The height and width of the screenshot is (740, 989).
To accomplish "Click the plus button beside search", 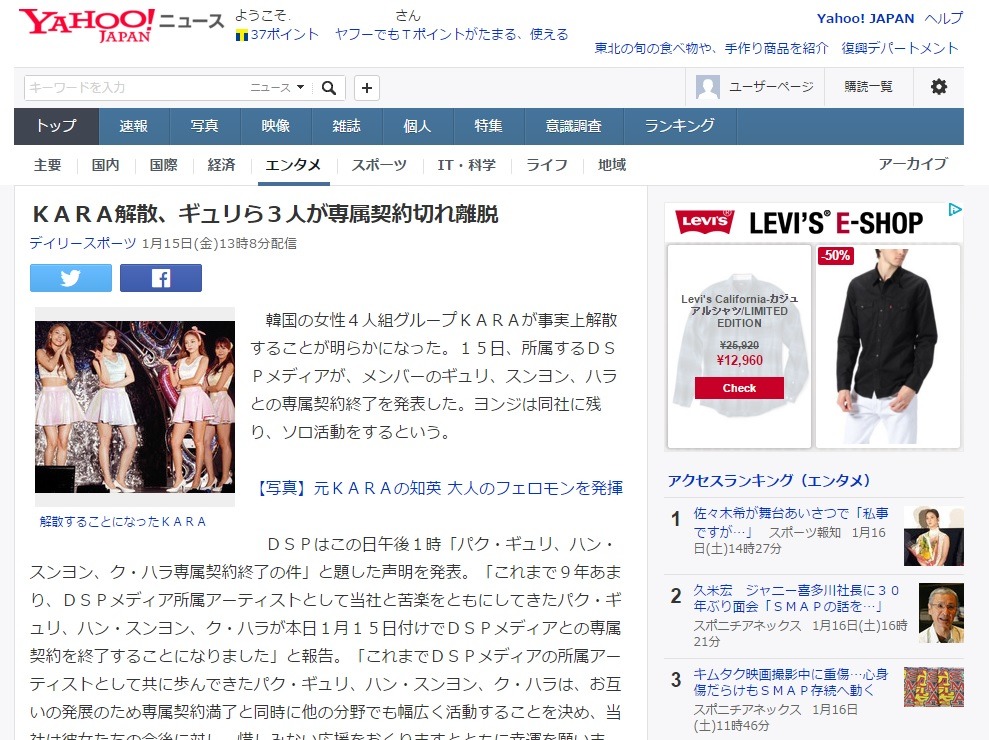I will [366, 88].
